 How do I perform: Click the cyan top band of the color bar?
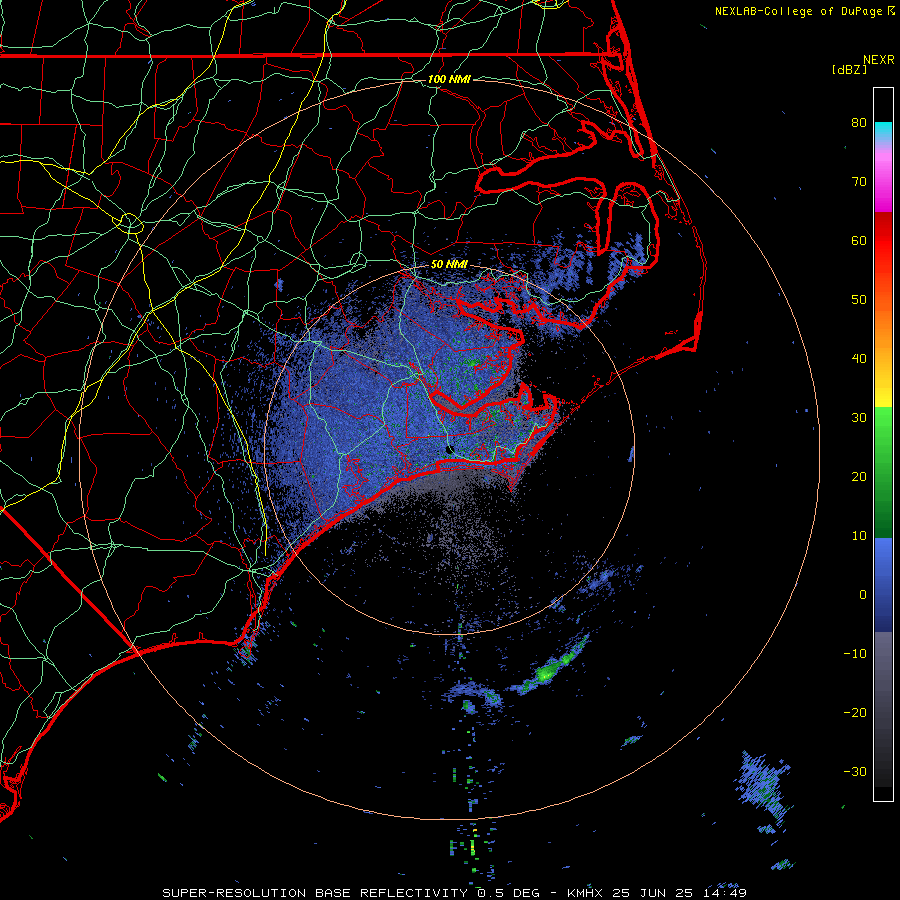point(883,131)
